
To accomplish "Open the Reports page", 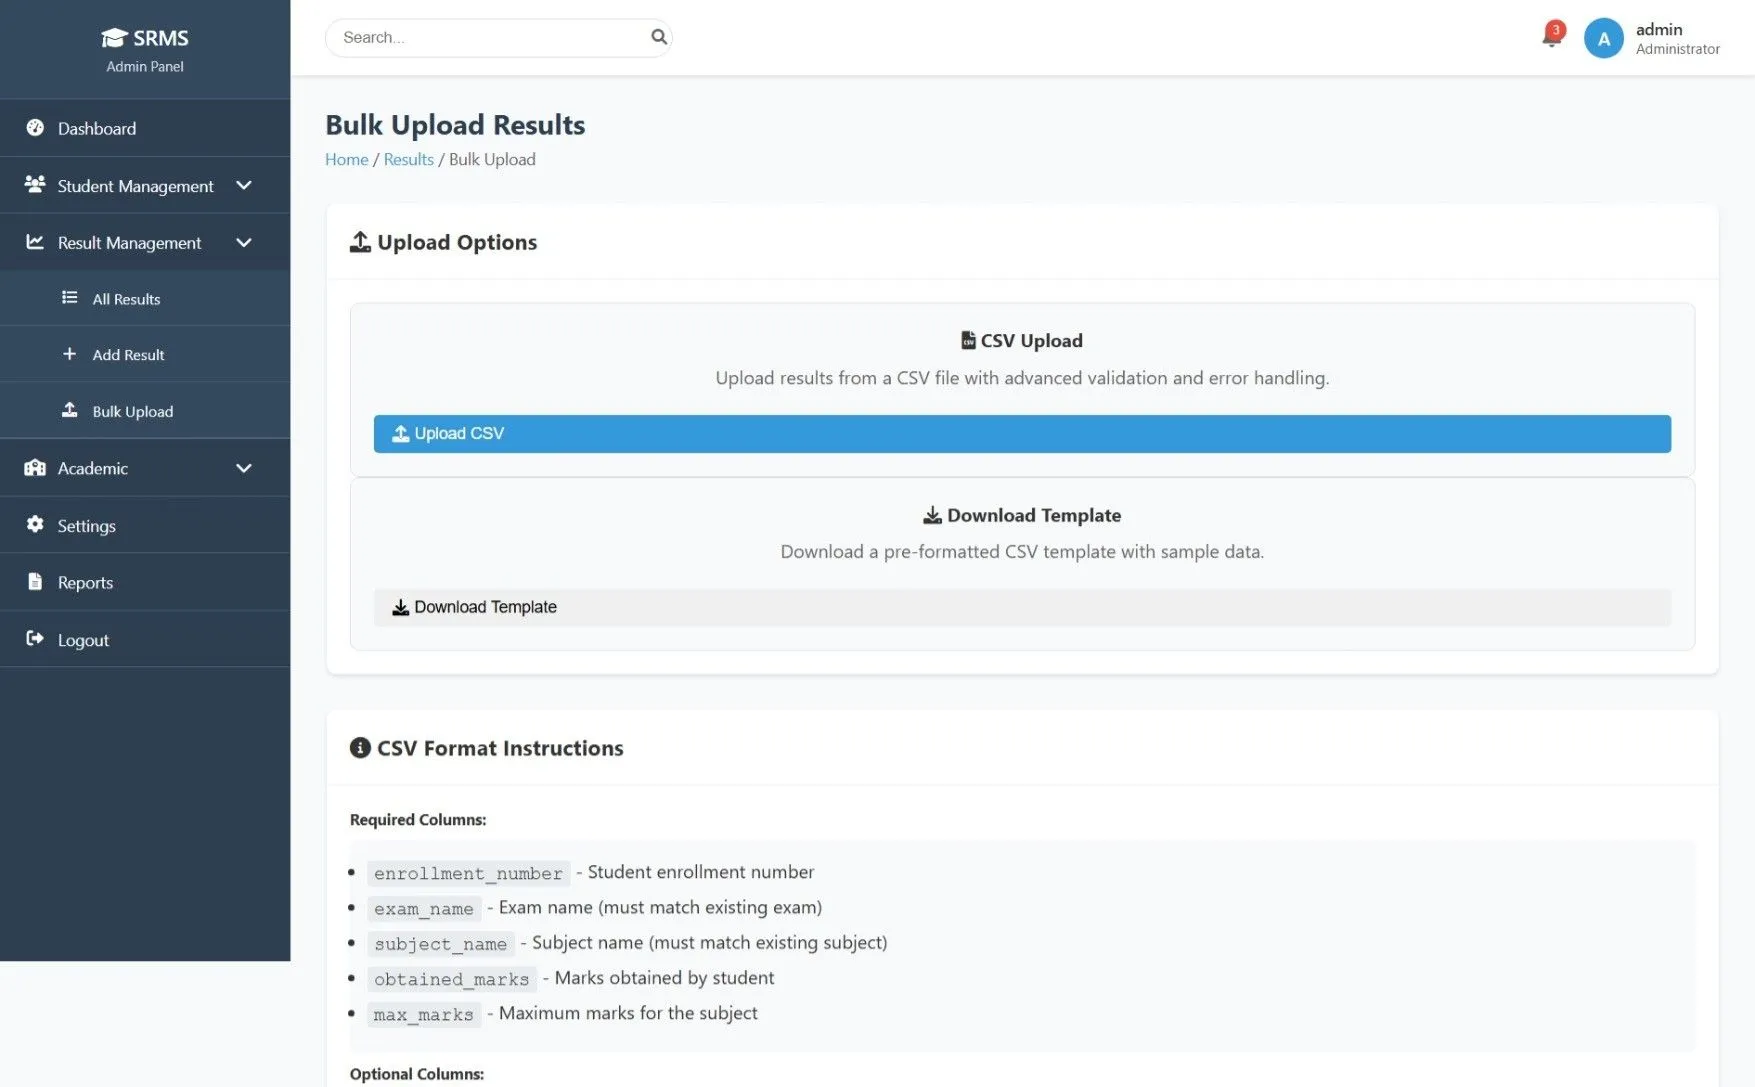I will [86, 582].
